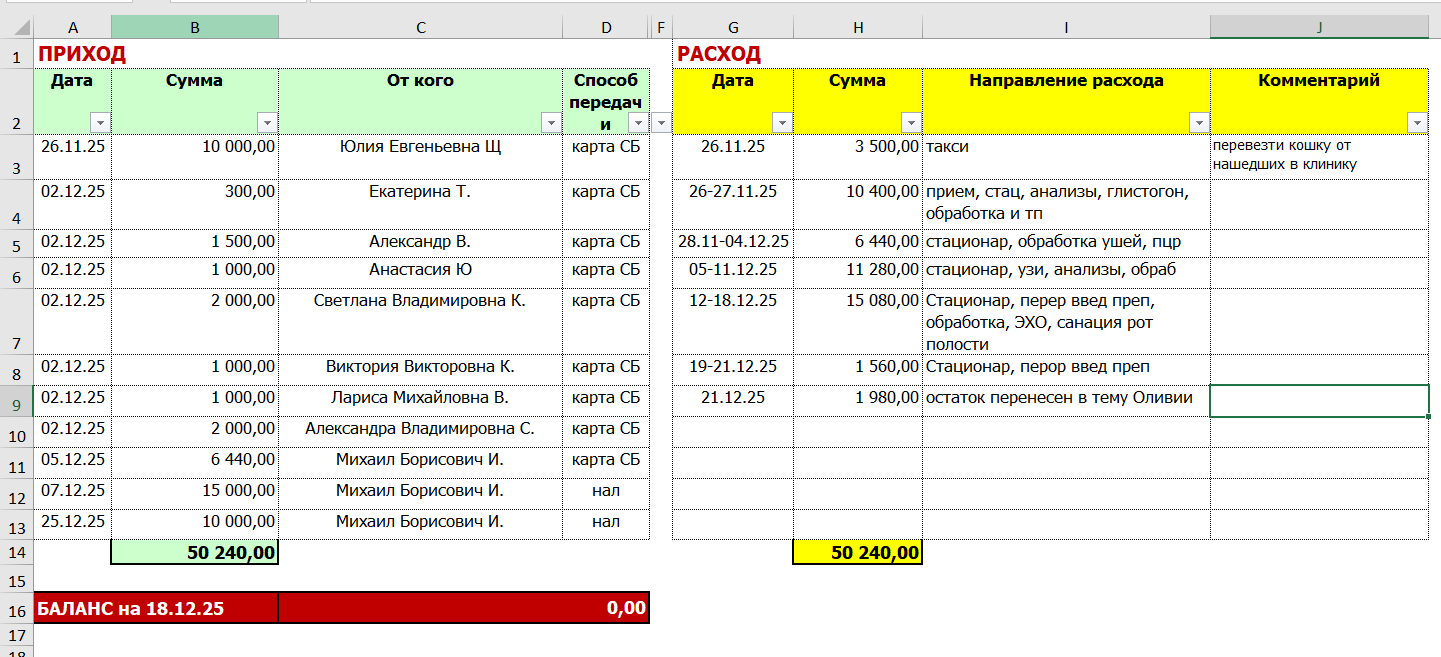
Task: Click the filter arrow in column F
Action: [x=661, y=122]
